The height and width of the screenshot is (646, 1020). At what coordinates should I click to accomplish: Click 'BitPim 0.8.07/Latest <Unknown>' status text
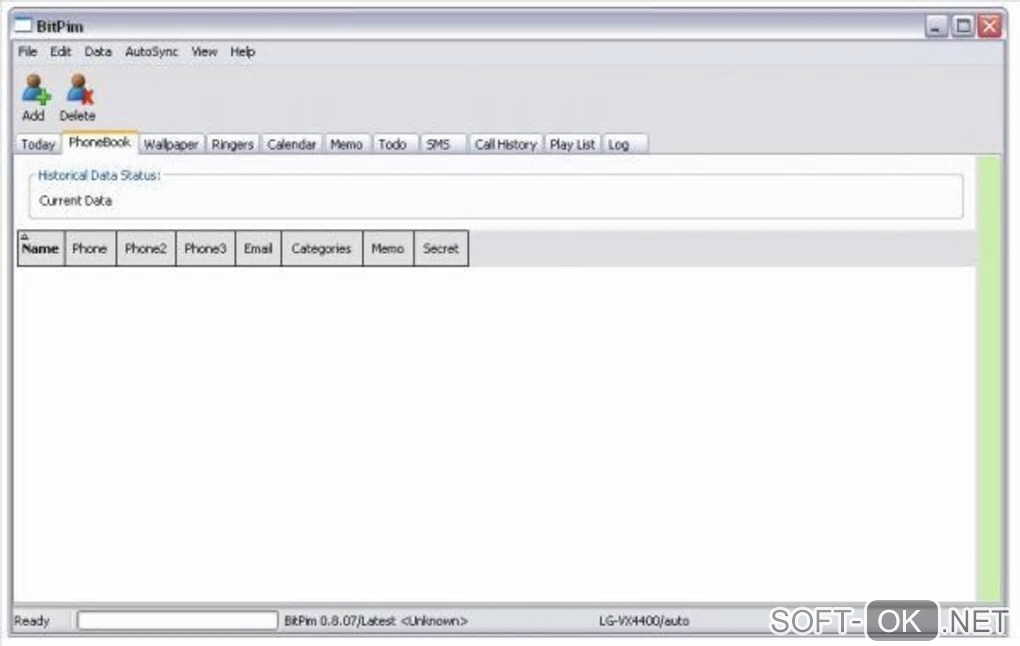click(x=376, y=621)
